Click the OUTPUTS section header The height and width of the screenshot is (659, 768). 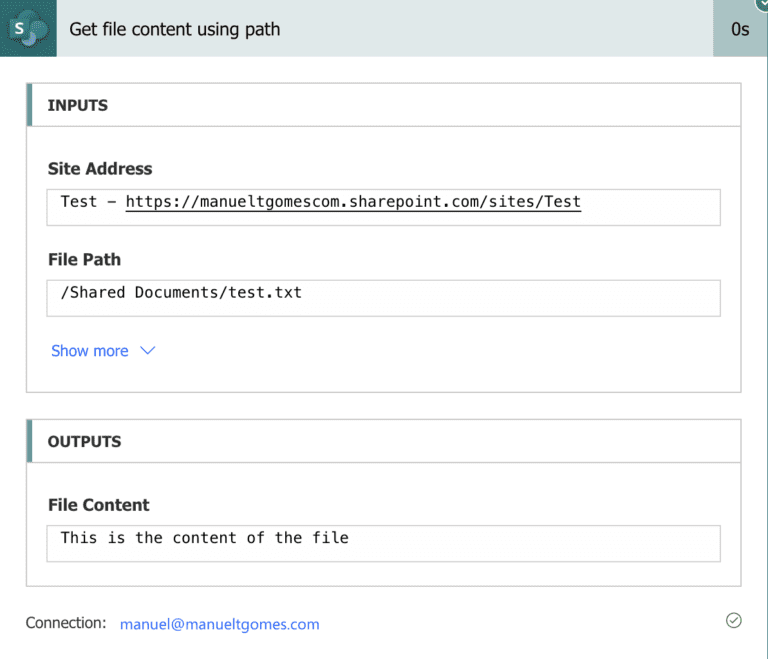(84, 441)
